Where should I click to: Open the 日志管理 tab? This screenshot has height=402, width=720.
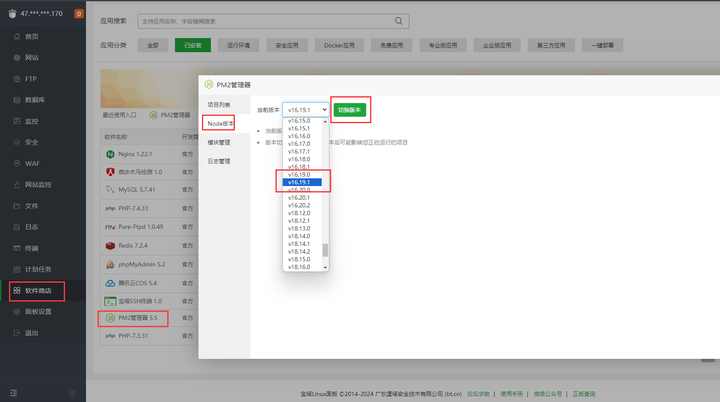(x=219, y=160)
